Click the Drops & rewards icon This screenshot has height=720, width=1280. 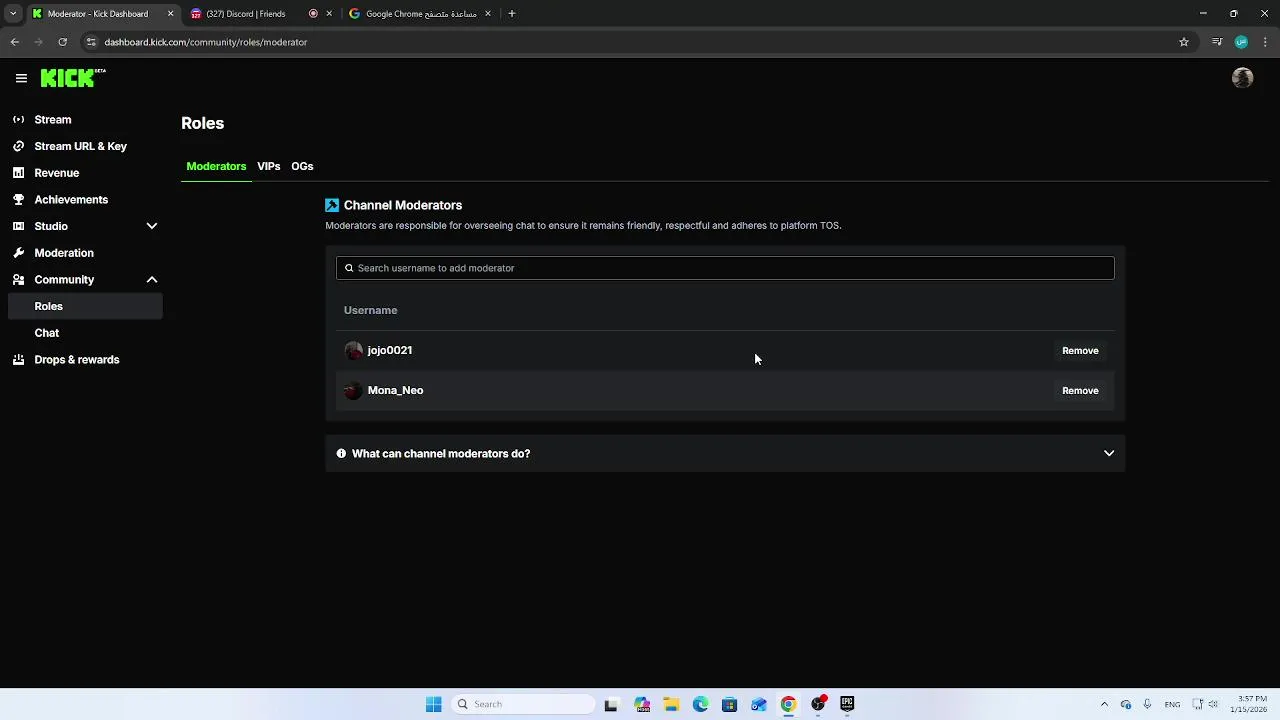[x=18, y=359]
